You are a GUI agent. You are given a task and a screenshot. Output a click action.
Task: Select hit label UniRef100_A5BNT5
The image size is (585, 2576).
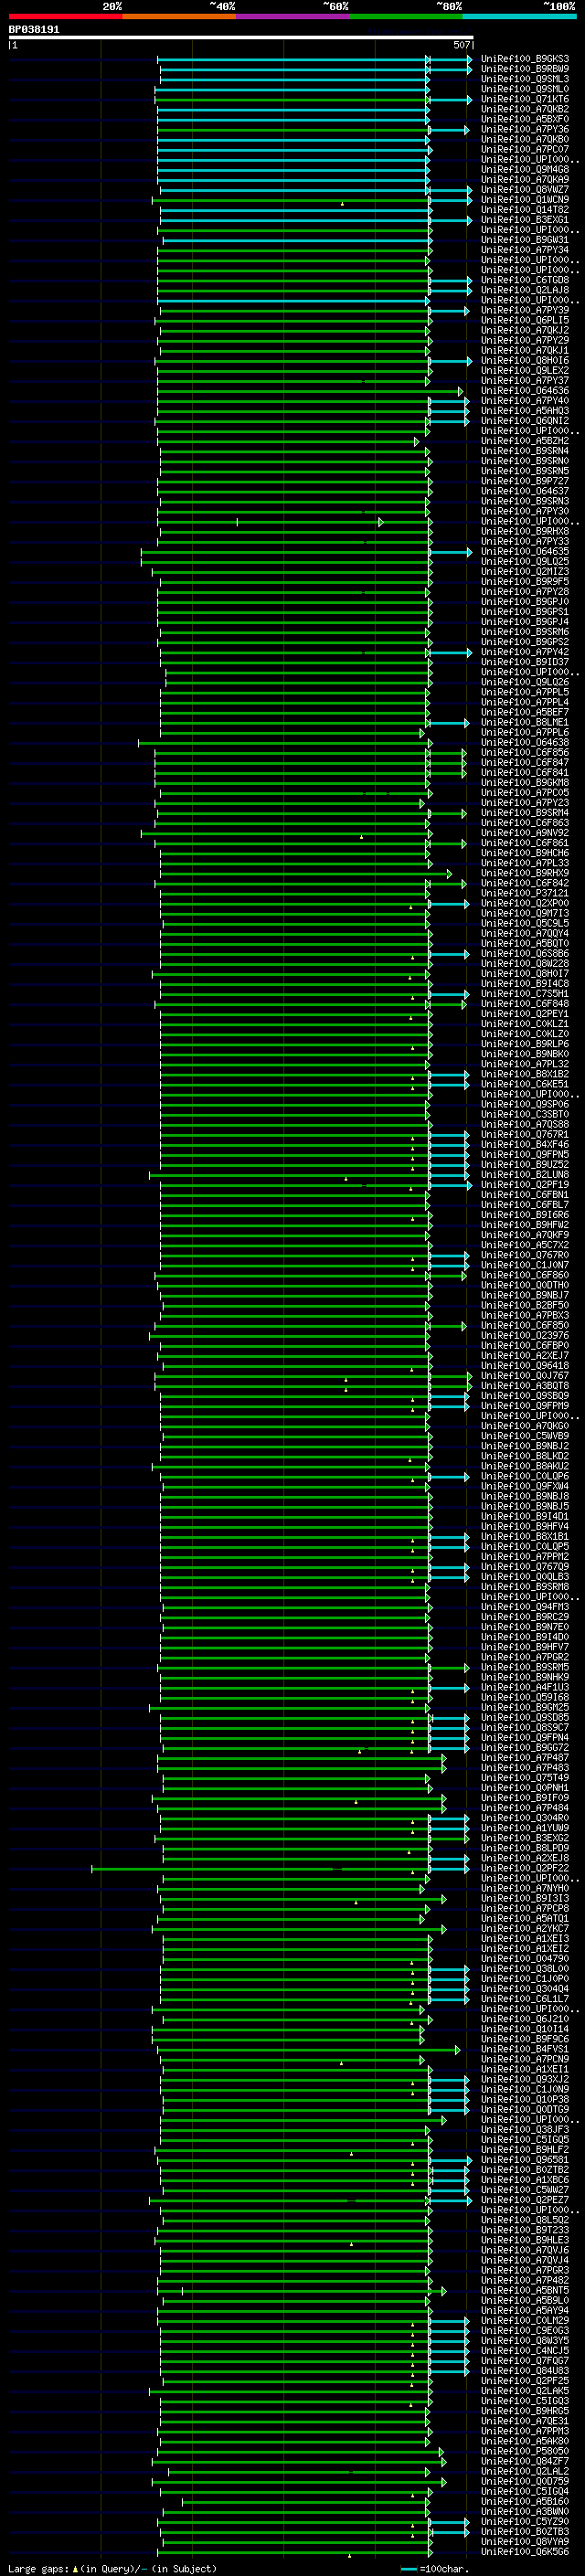525,2290
